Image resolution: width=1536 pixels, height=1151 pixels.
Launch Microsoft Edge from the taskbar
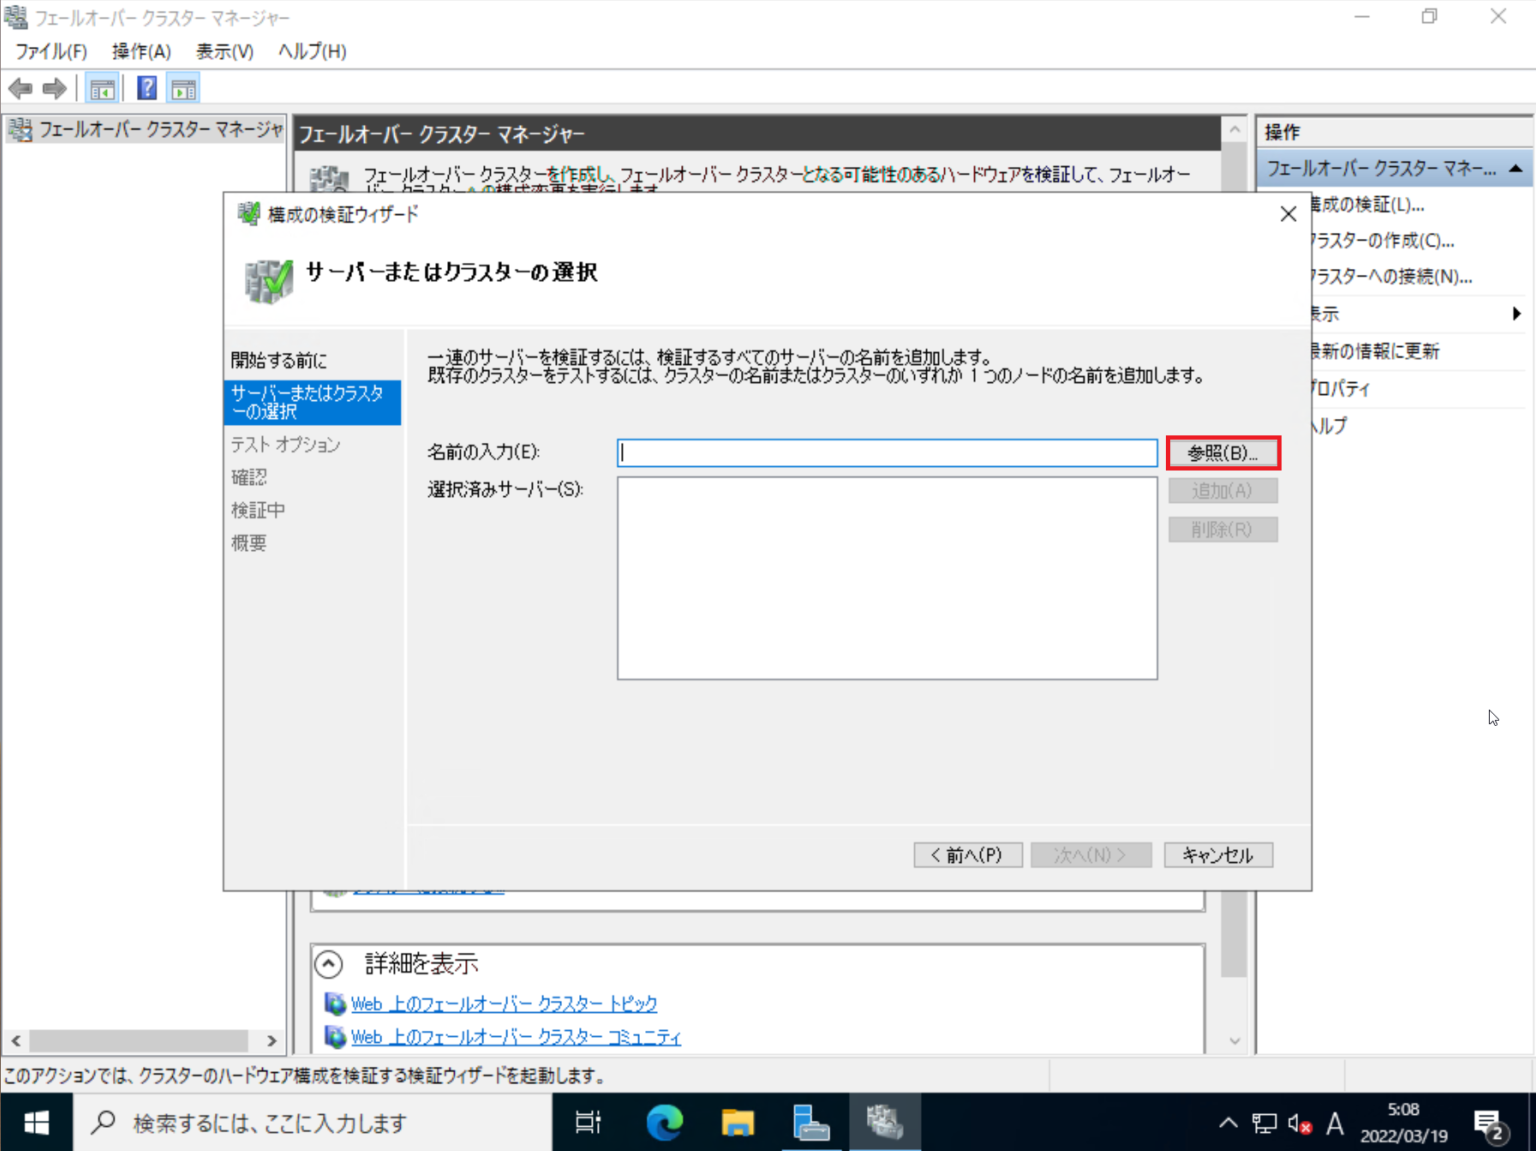tap(662, 1121)
